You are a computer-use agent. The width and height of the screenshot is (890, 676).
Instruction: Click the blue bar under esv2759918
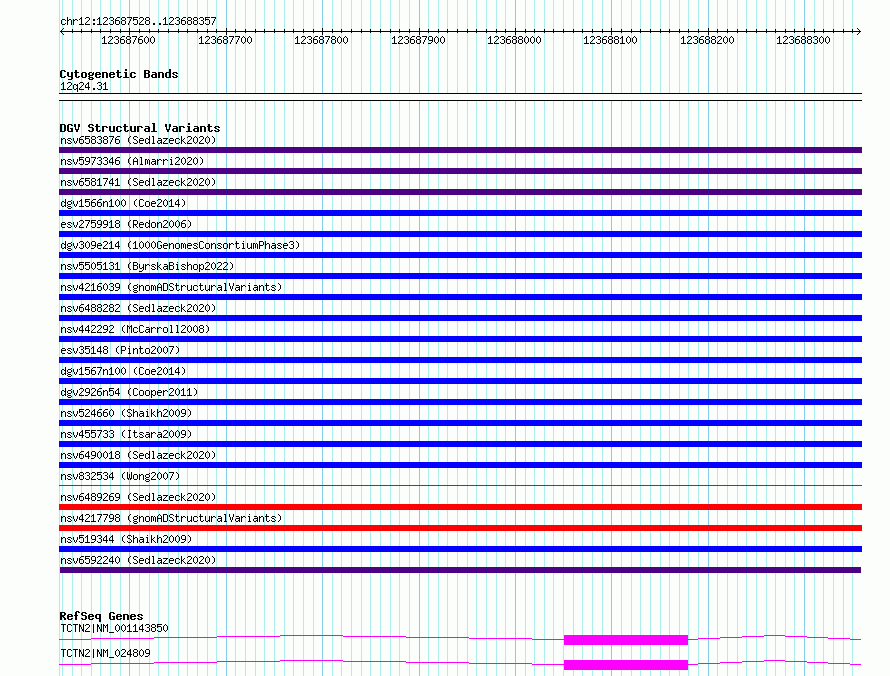(x=460, y=234)
